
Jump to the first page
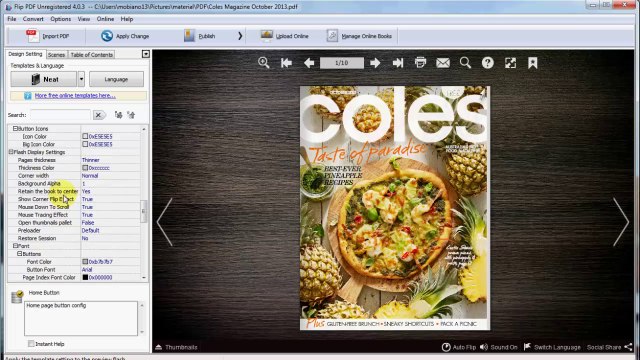286,62
